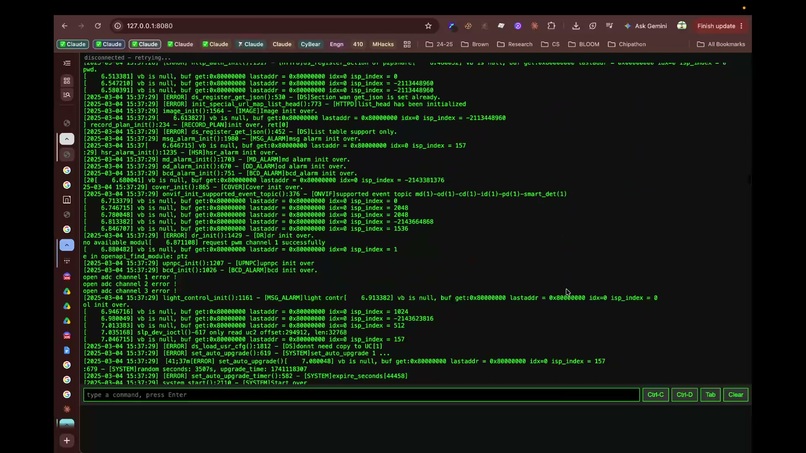Click the 'open adc channel 3 error !' line
The image size is (806, 453).
[x=130, y=291]
